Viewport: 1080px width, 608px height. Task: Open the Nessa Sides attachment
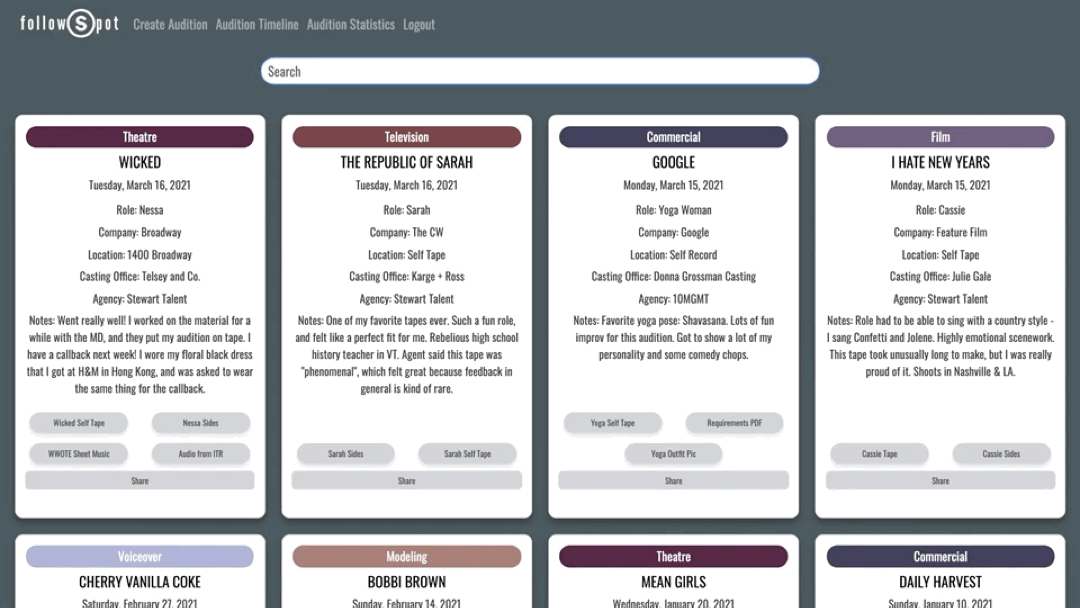pyautogui.click(x=200, y=423)
